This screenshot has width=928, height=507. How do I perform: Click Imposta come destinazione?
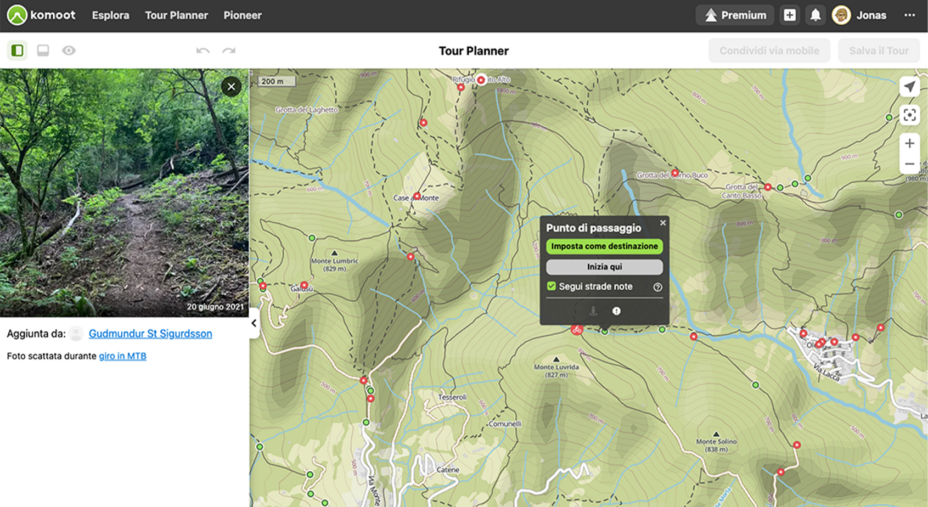[x=604, y=246]
